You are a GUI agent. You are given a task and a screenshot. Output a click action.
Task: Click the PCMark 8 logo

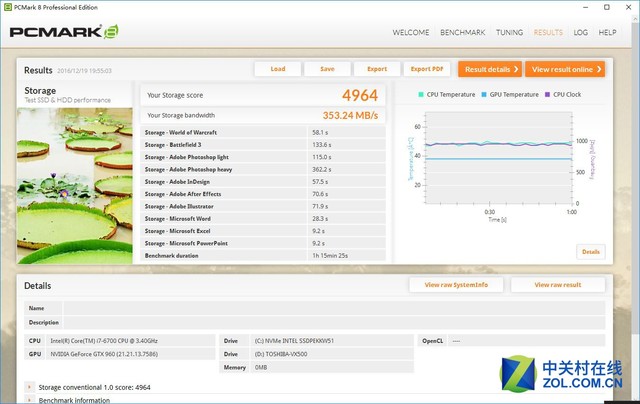[64, 32]
